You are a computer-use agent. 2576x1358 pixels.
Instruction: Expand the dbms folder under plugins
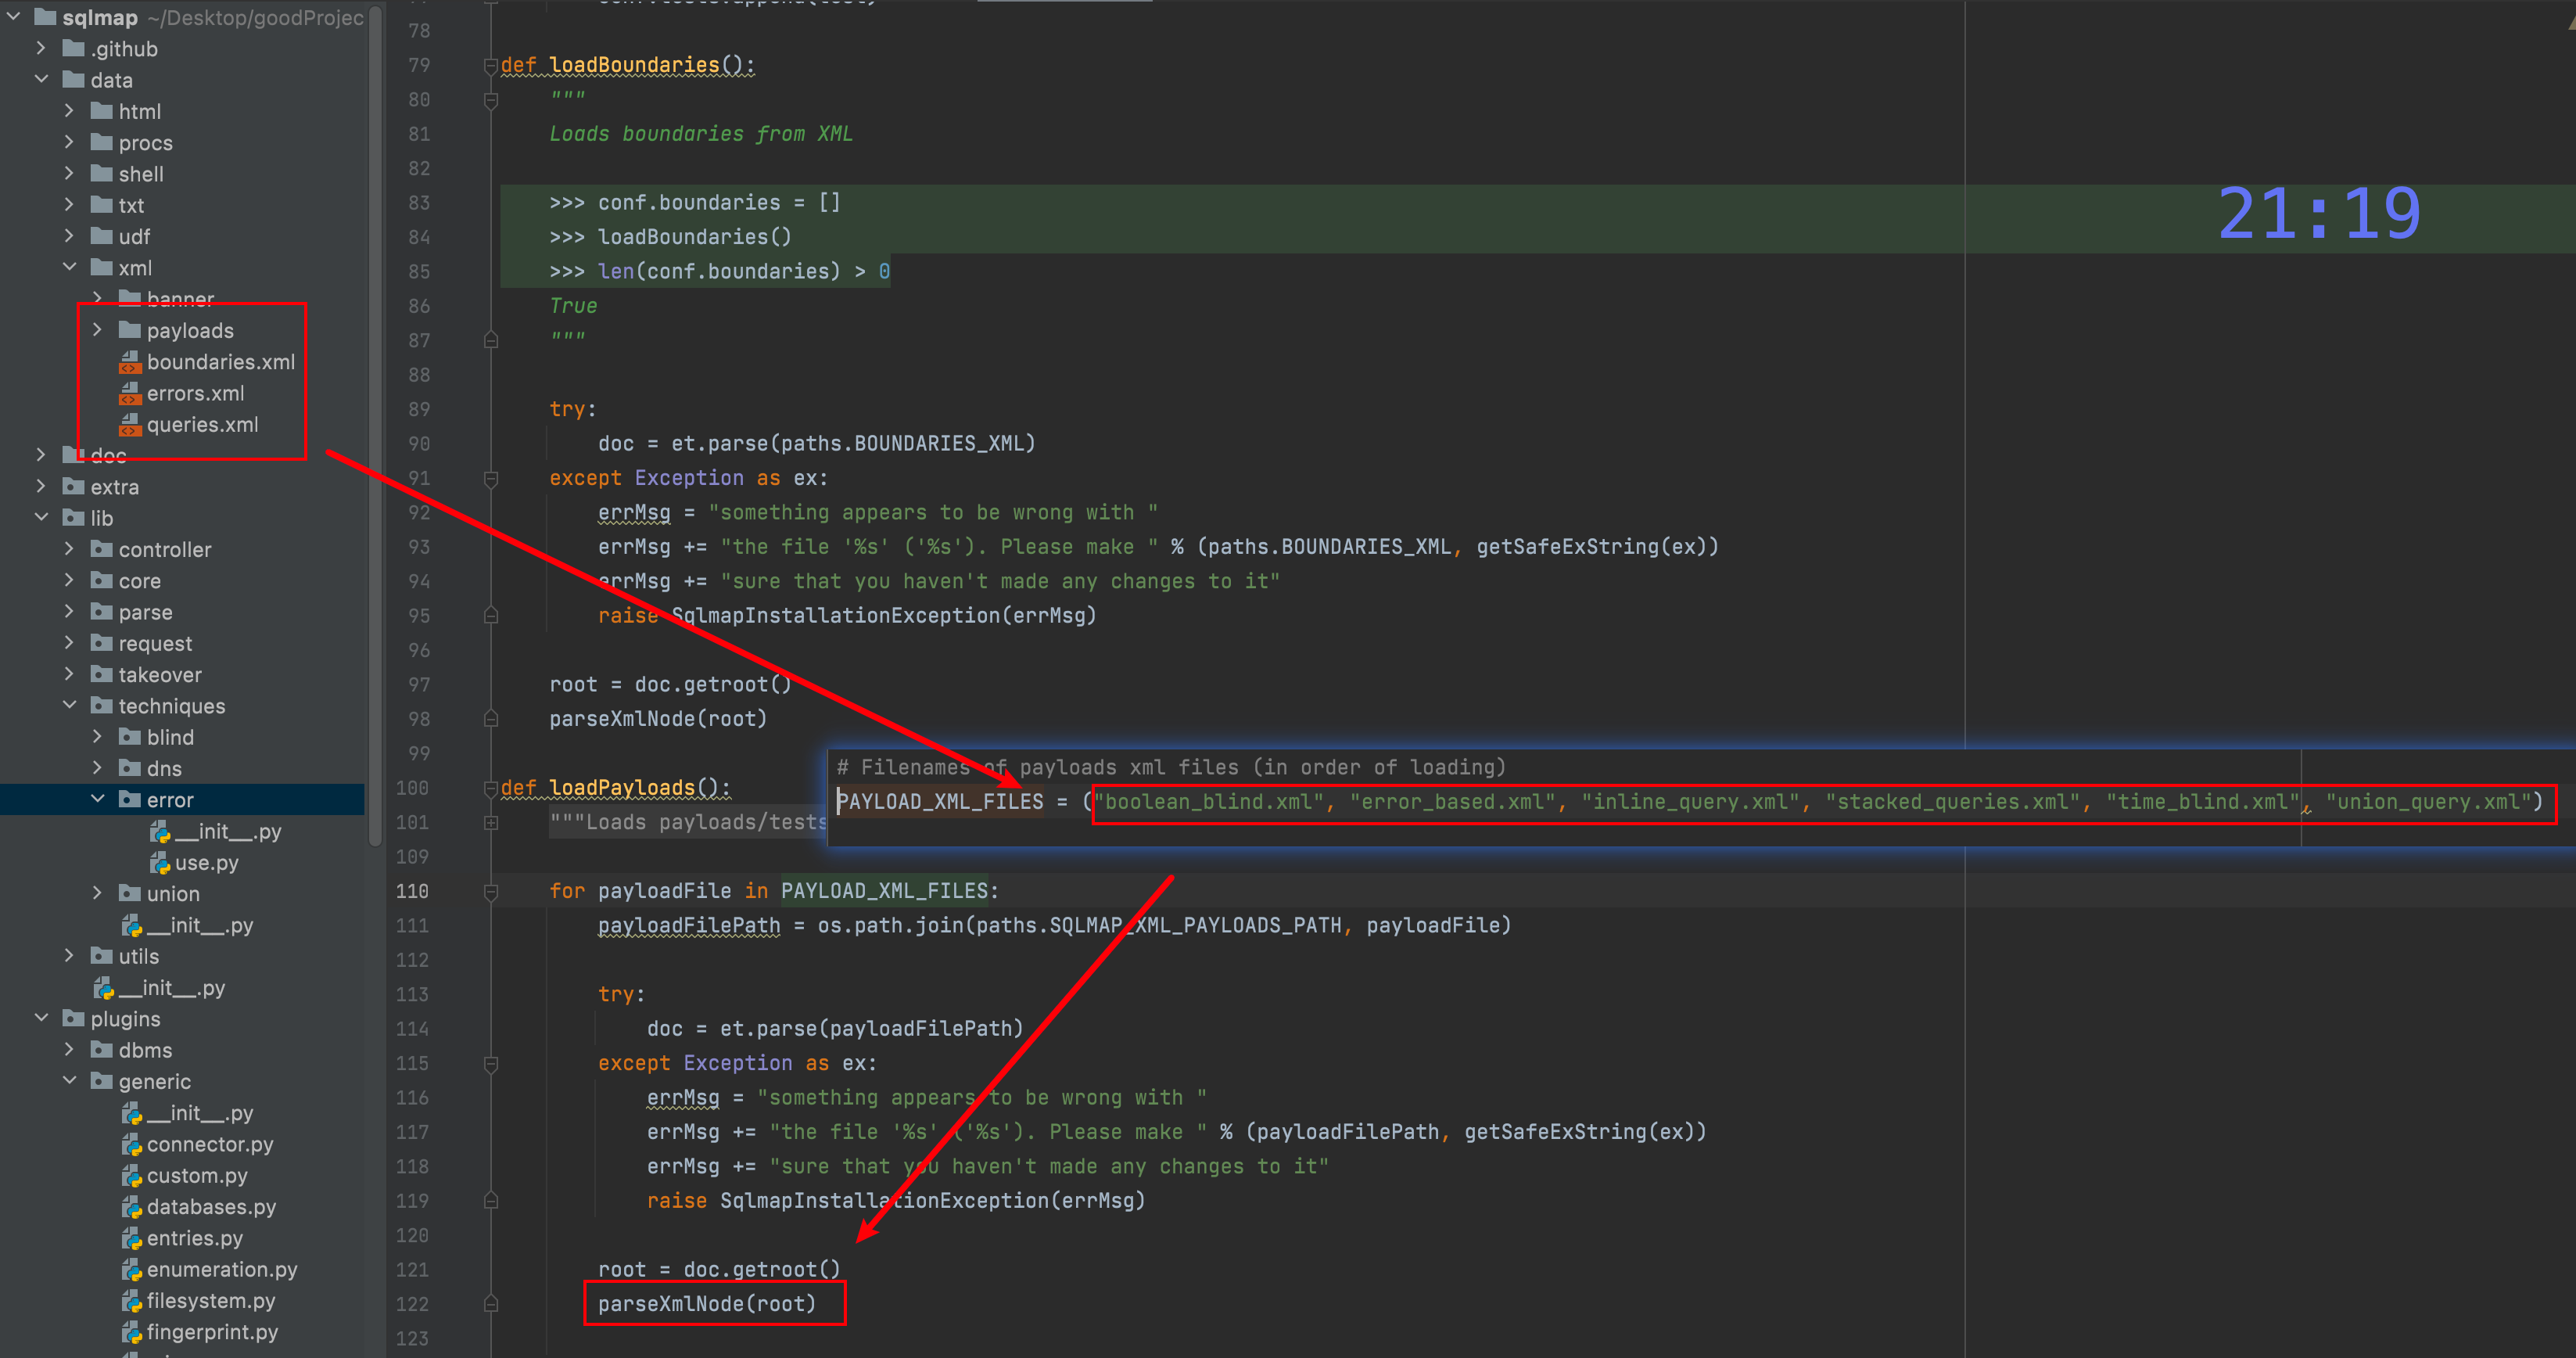coord(69,1050)
